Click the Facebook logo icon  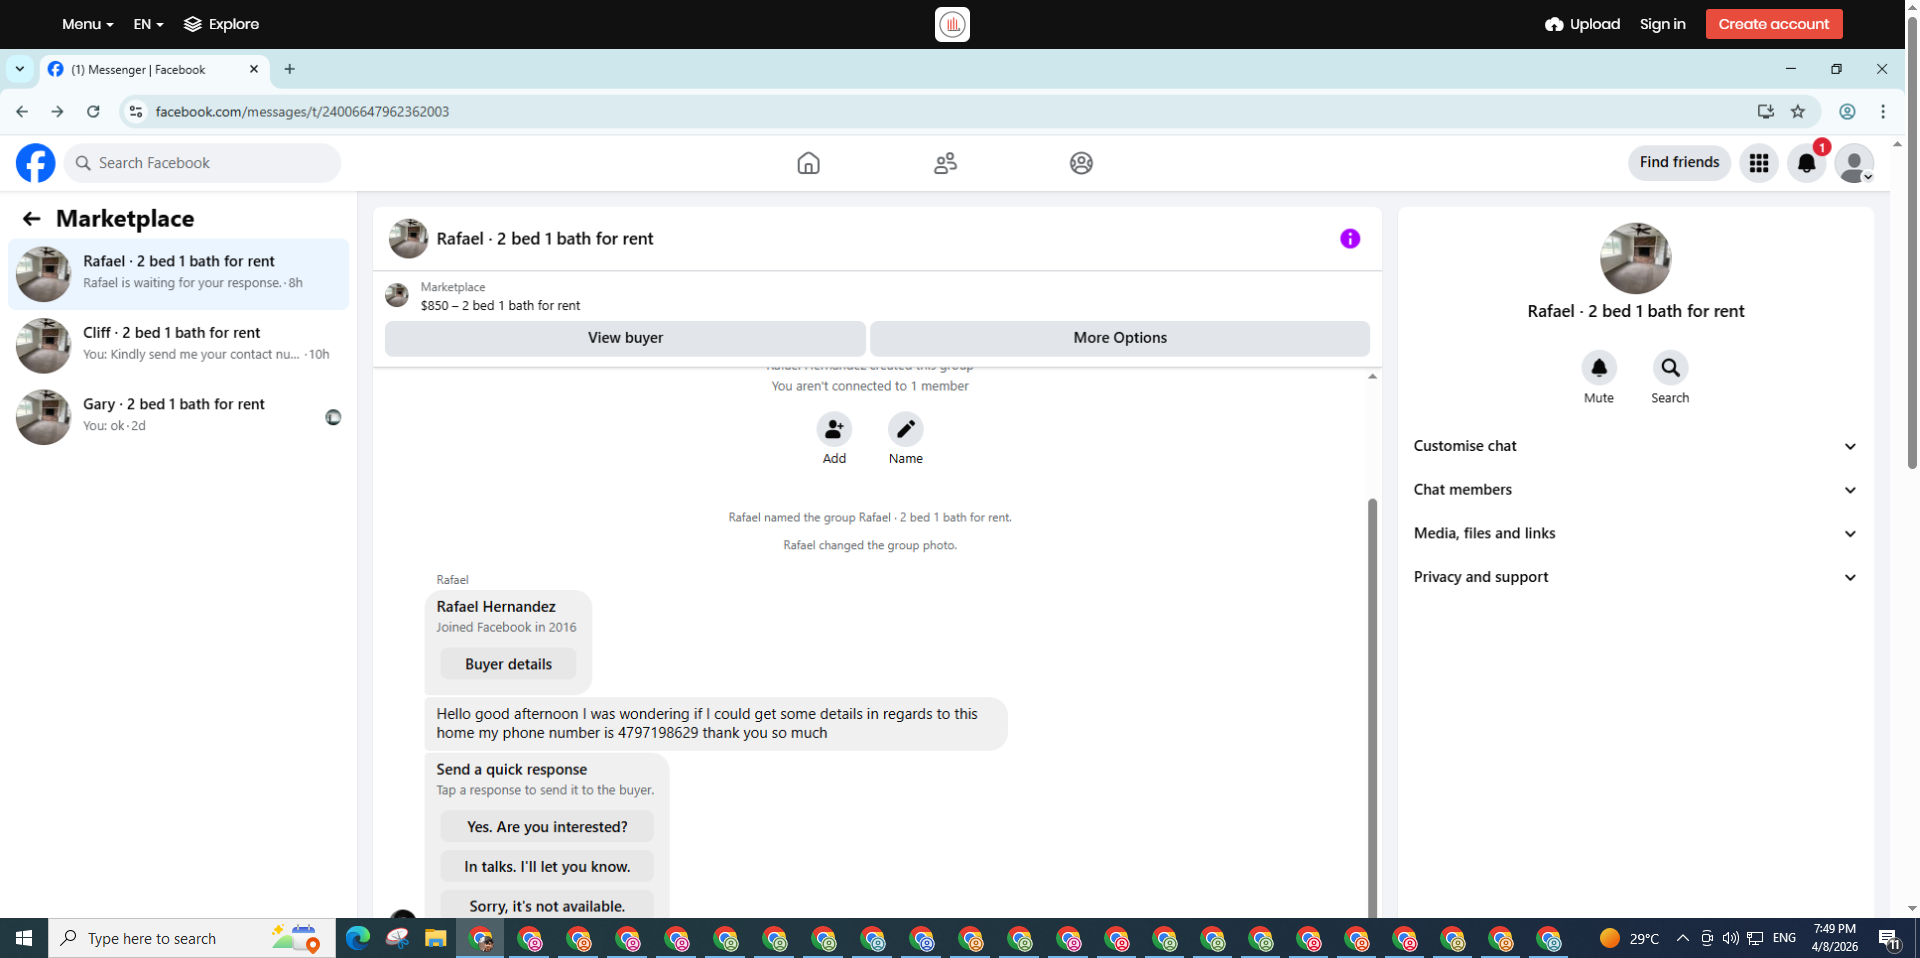point(36,163)
